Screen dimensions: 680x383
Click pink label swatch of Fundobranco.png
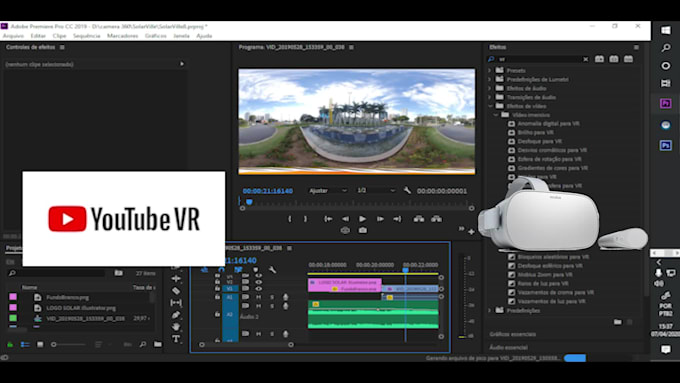pos(13,297)
